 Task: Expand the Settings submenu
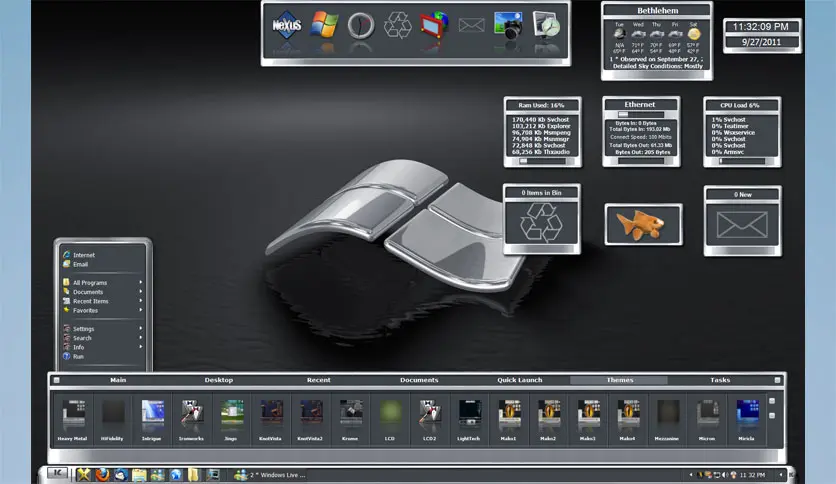(102, 328)
